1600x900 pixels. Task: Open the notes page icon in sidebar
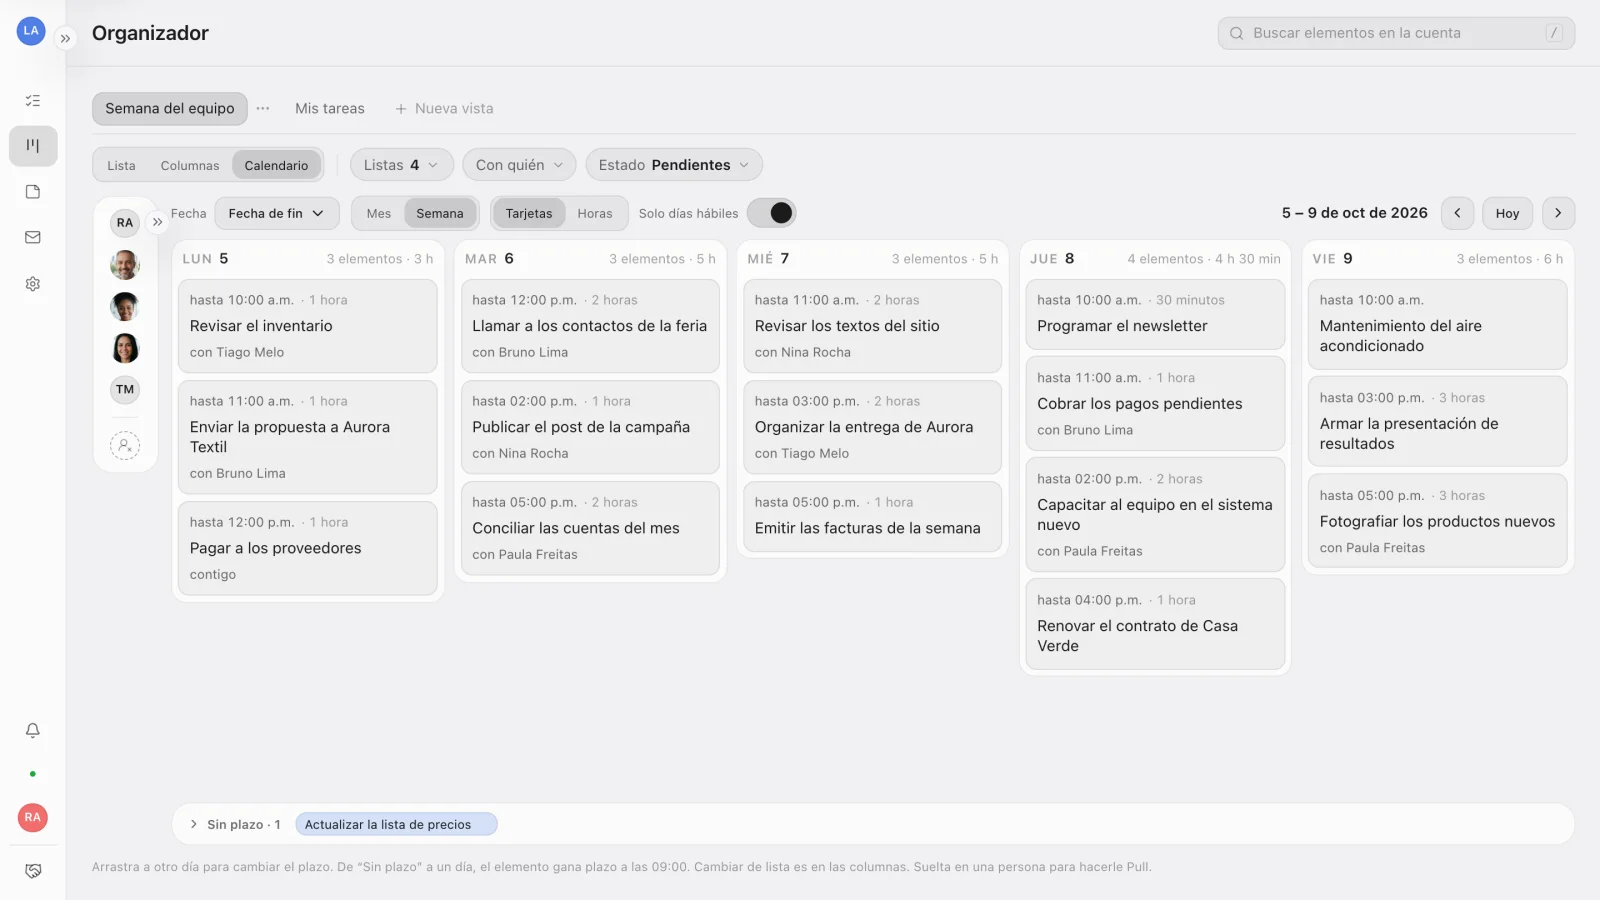(x=33, y=192)
